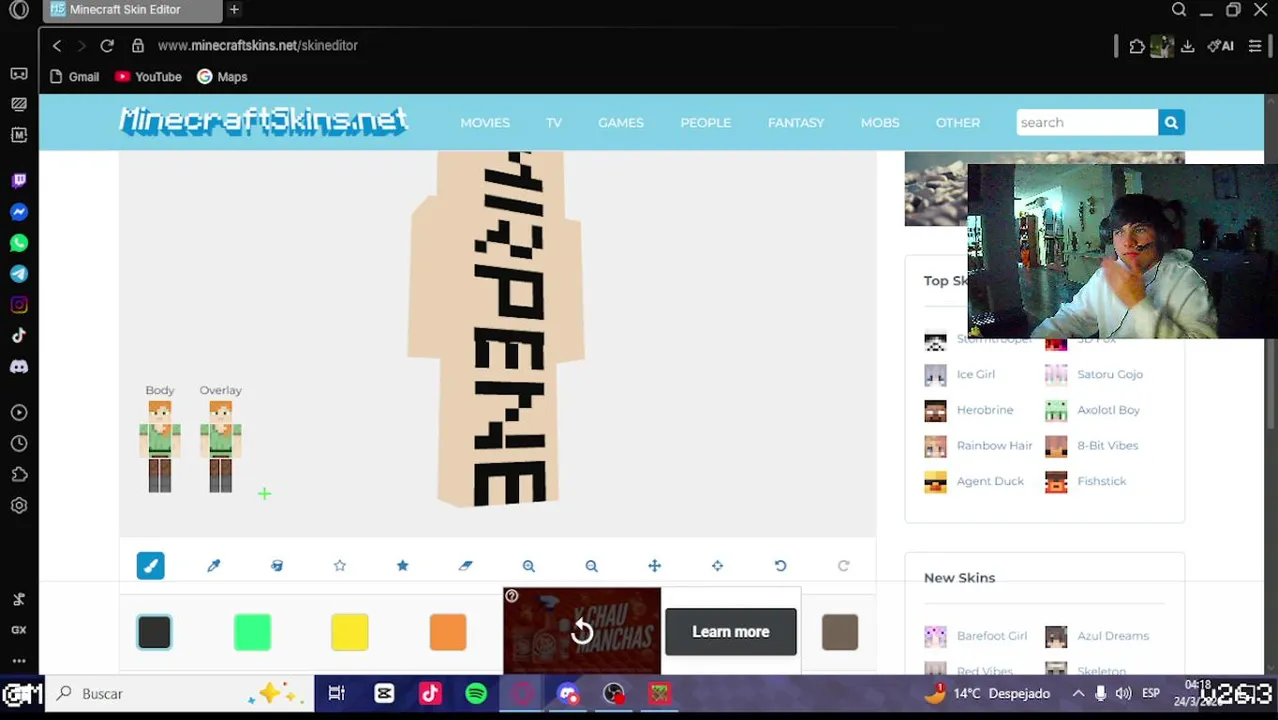
Task: Click the taskbar Buscar search box
Action: [x=180, y=693]
